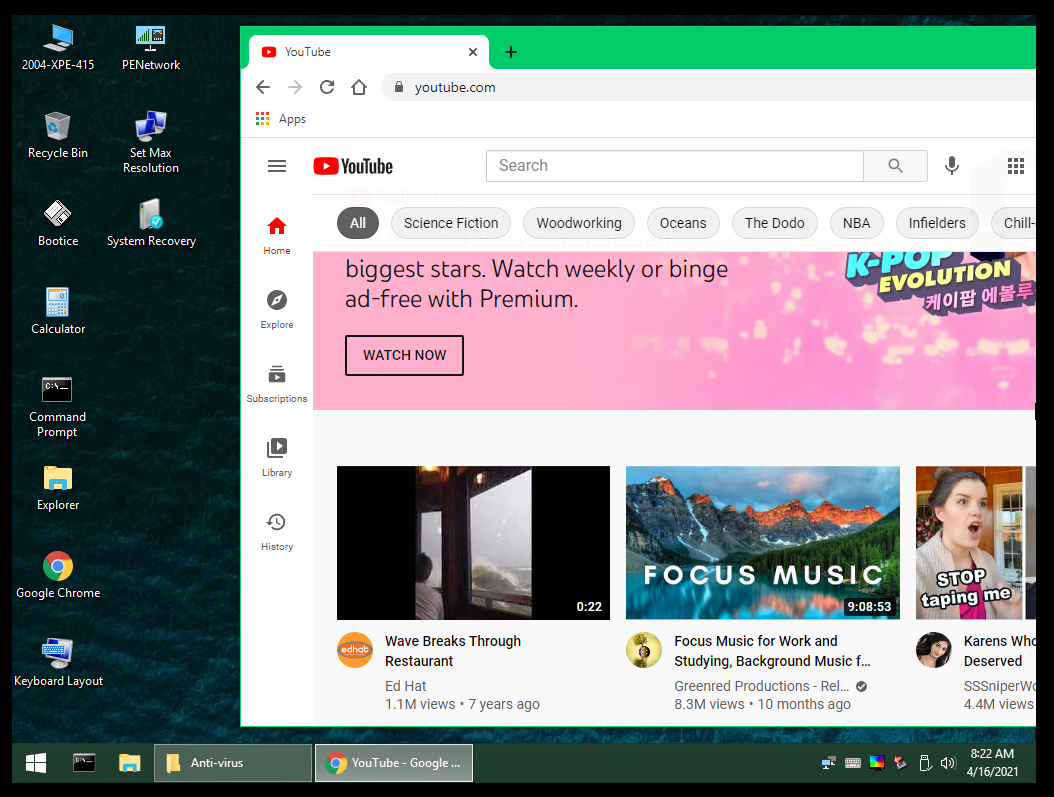
Task: Launch the System Recovery desktop icon
Action: coord(151,222)
